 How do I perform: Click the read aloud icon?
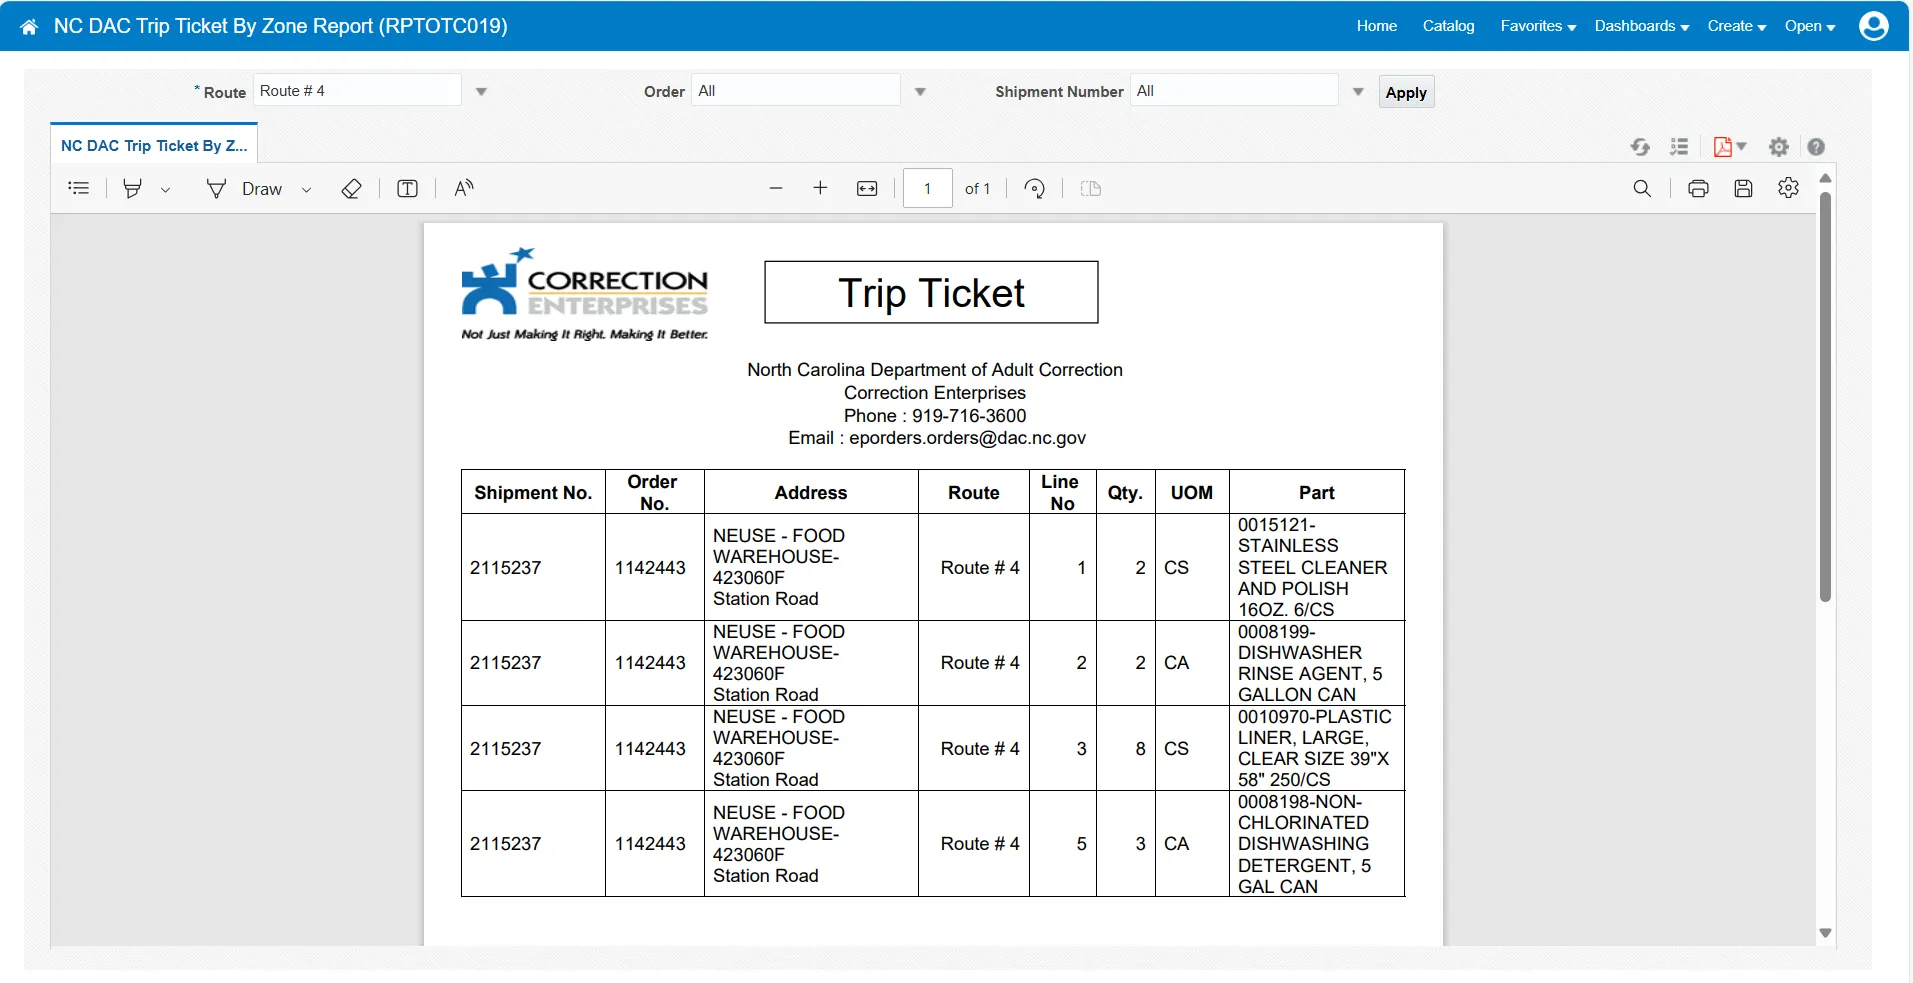(x=464, y=189)
